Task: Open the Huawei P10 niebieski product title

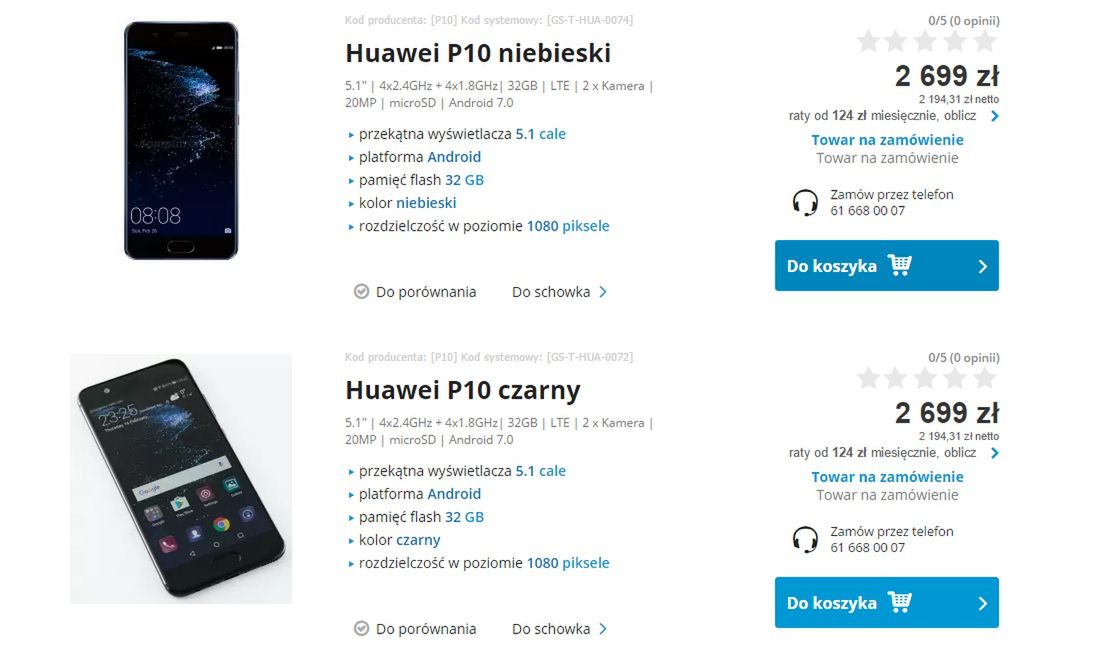Action: [x=477, y=52]
